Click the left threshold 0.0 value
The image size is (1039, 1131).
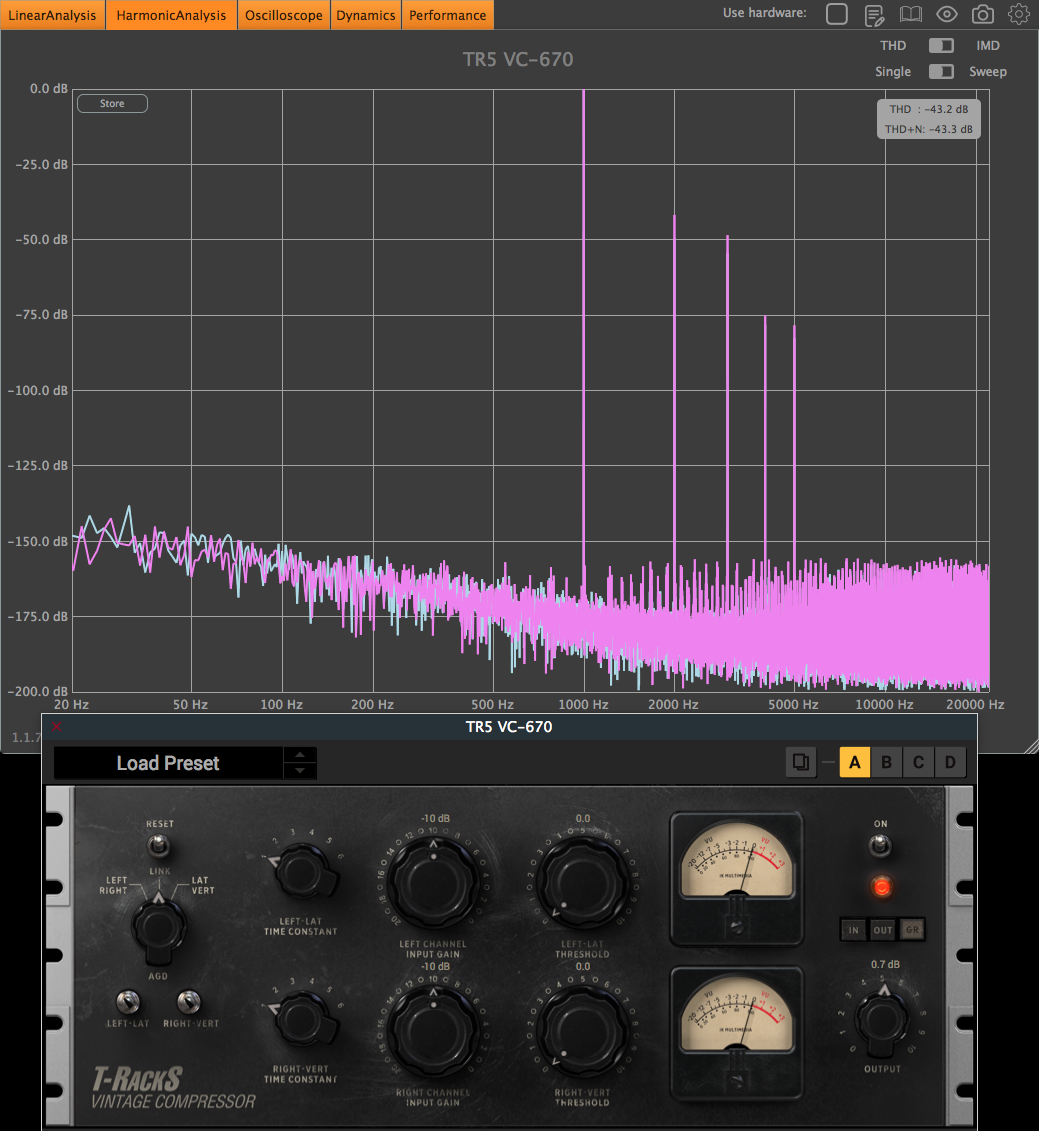click(583, 819)
